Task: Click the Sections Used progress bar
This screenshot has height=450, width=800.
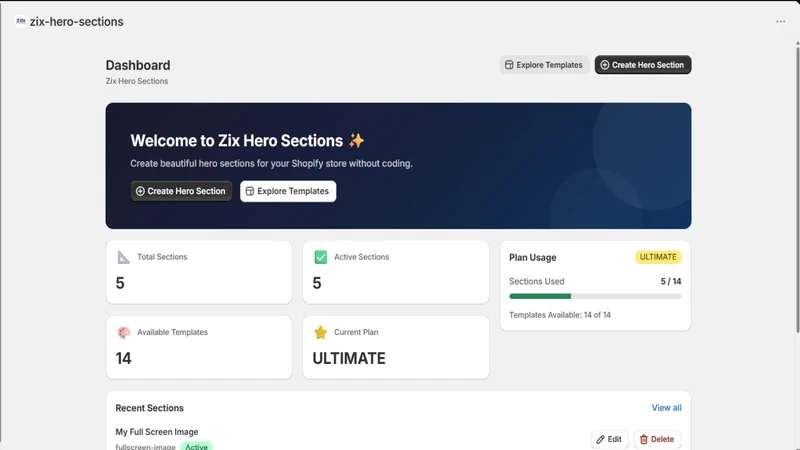Action: 595,296
